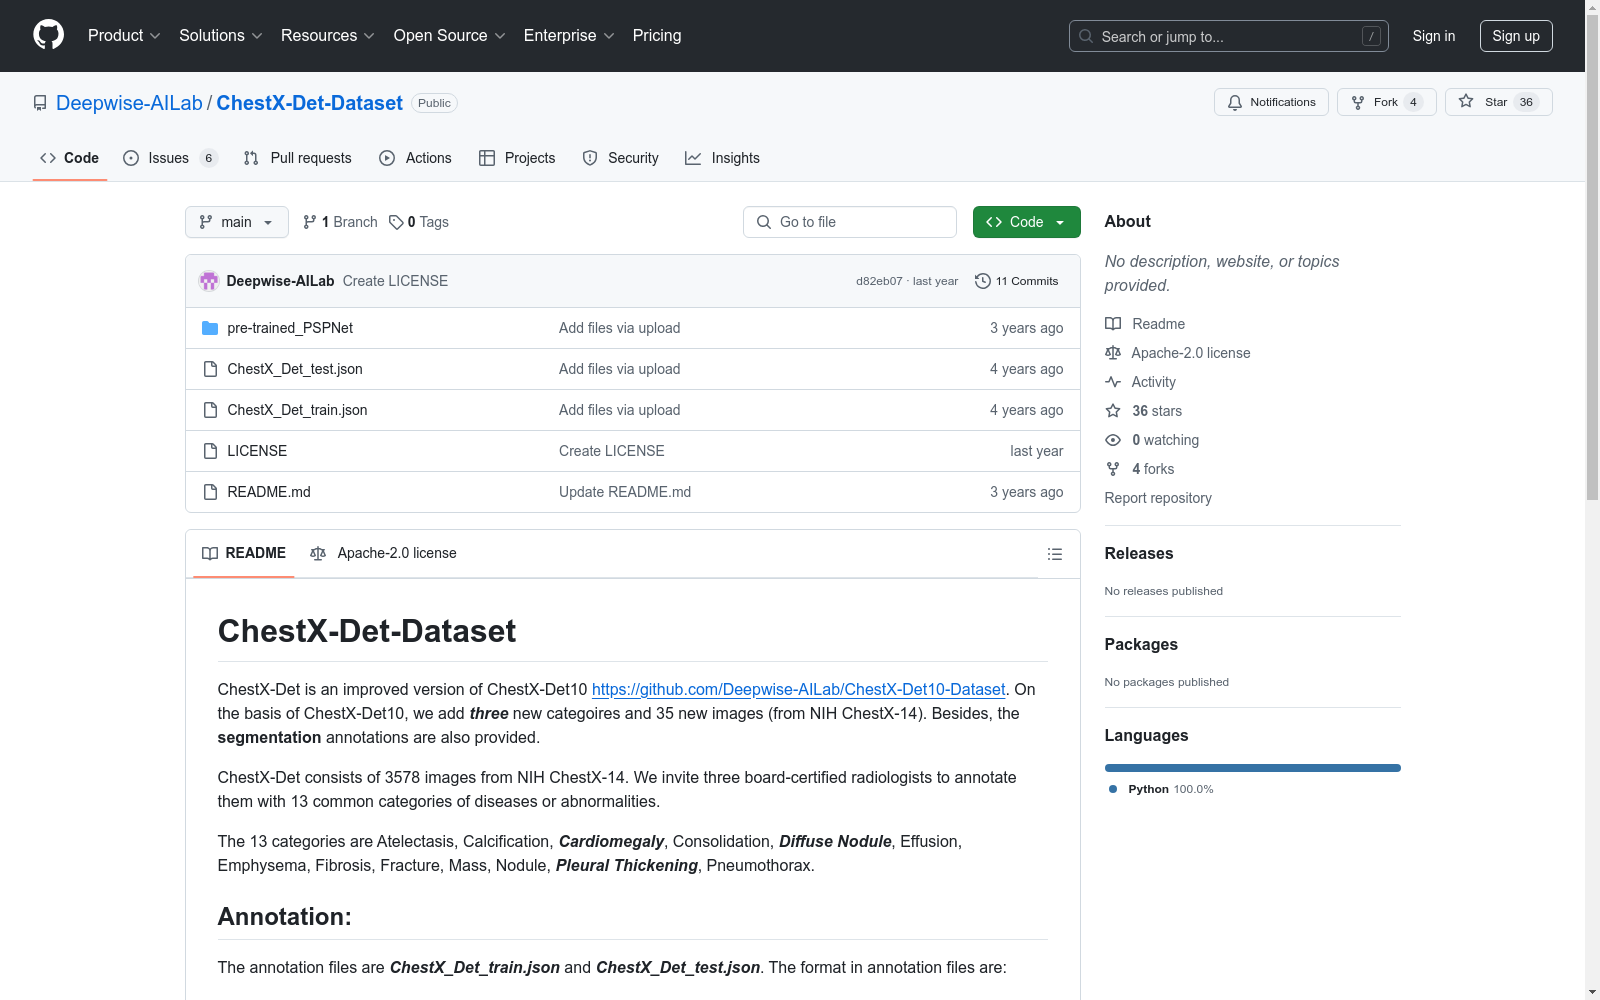Click the star icon beside 36 stars
1600x1000 pixels.
point(1113,411)
